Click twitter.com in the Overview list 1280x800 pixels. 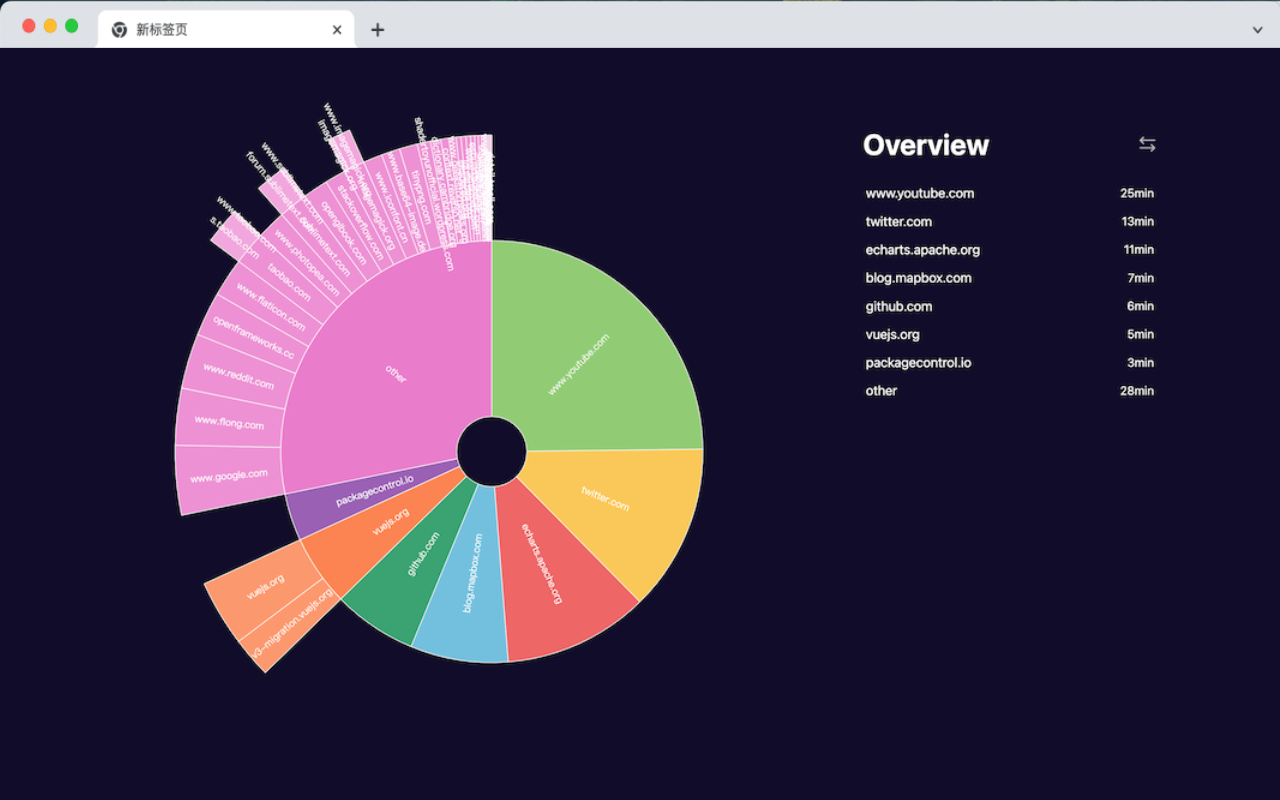(x=899, y=222)
